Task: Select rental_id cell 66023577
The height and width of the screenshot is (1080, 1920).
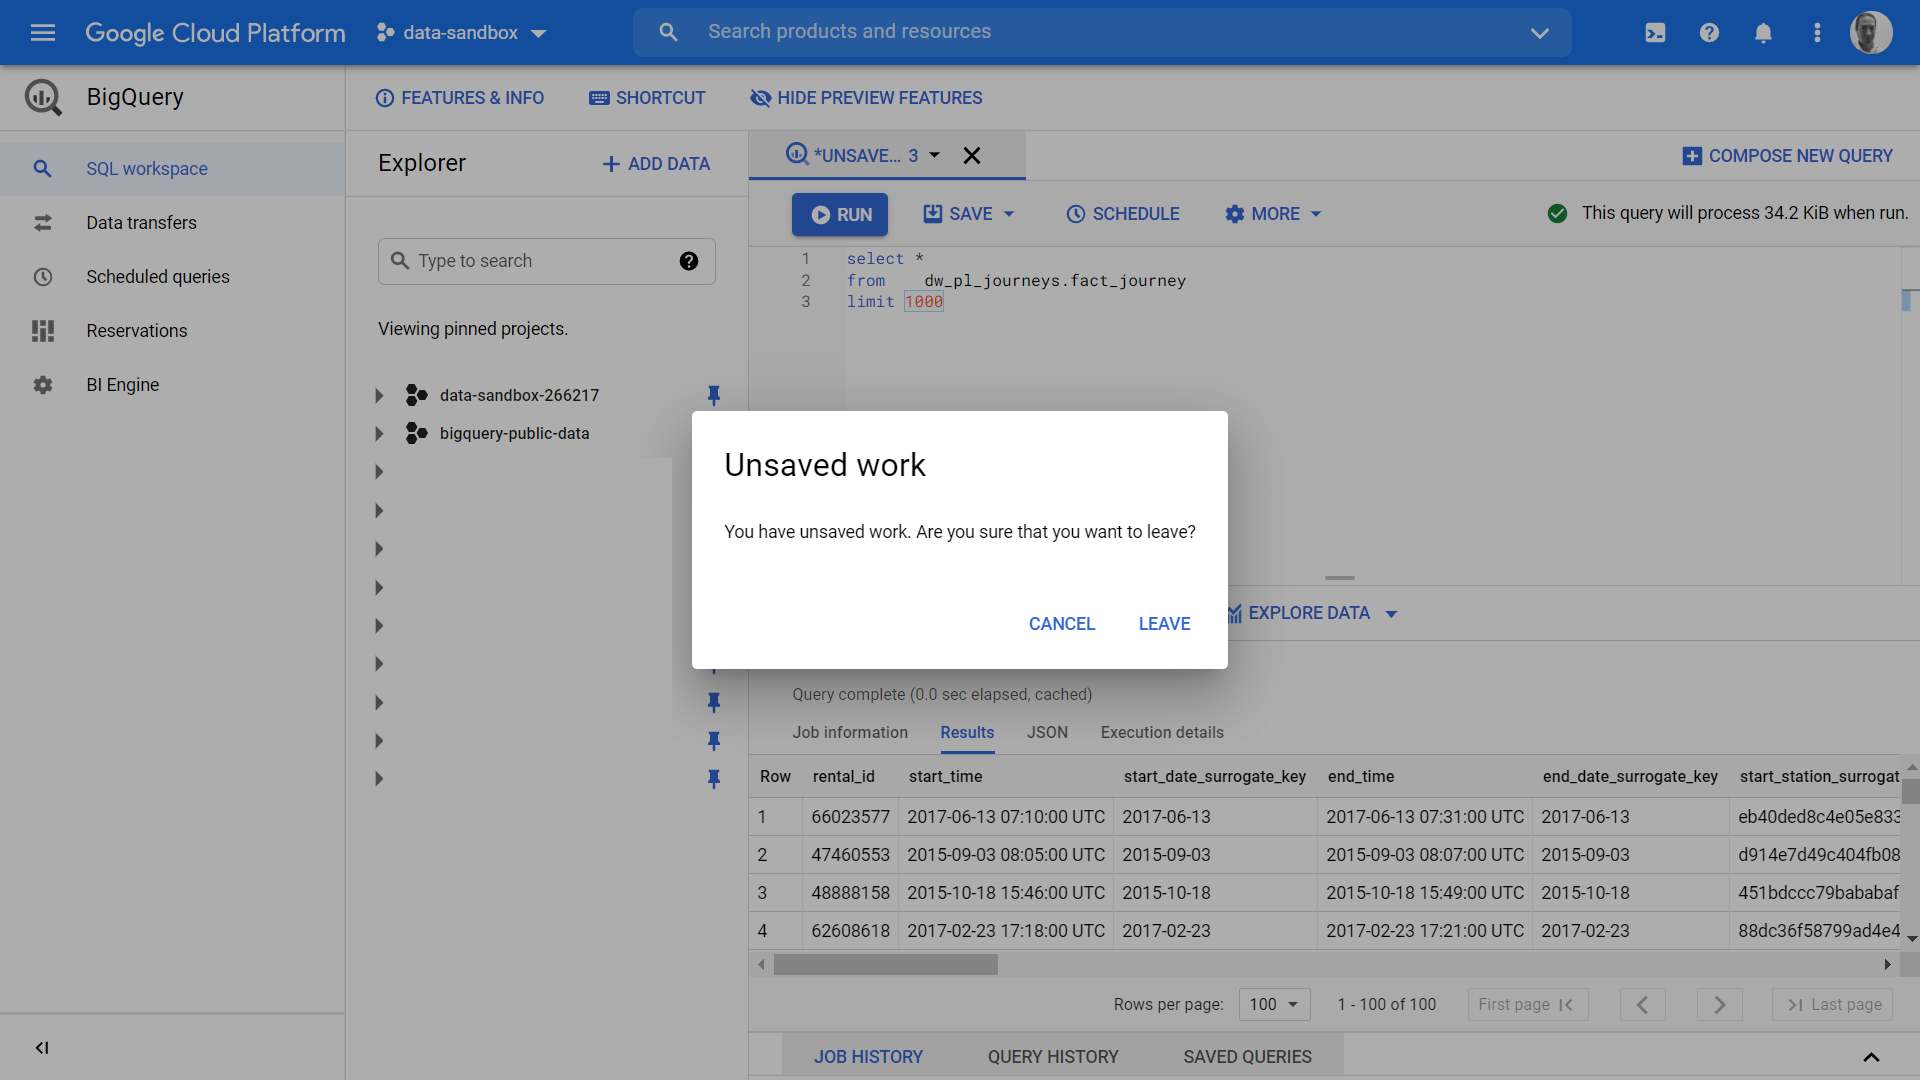Action: pyautogui.click(x=850, y=817)
